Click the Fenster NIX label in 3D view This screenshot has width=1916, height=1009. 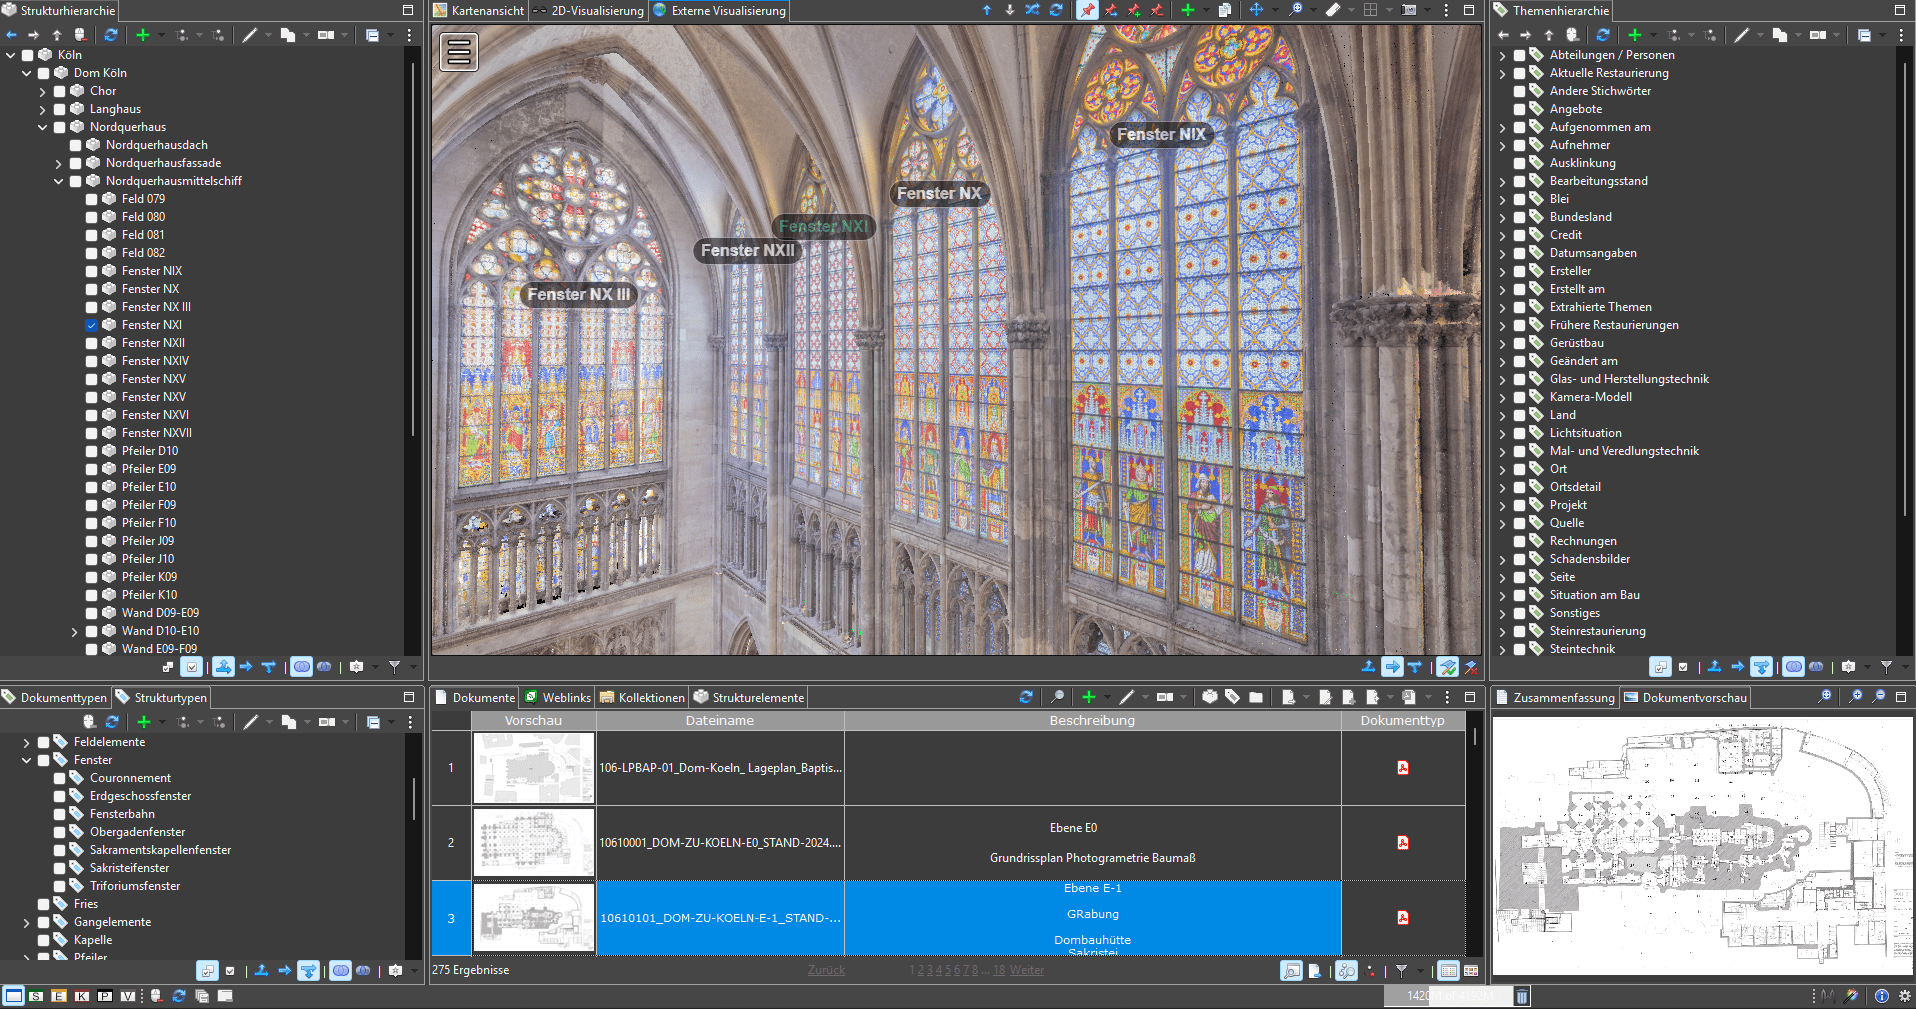[x=1160, y=134]
